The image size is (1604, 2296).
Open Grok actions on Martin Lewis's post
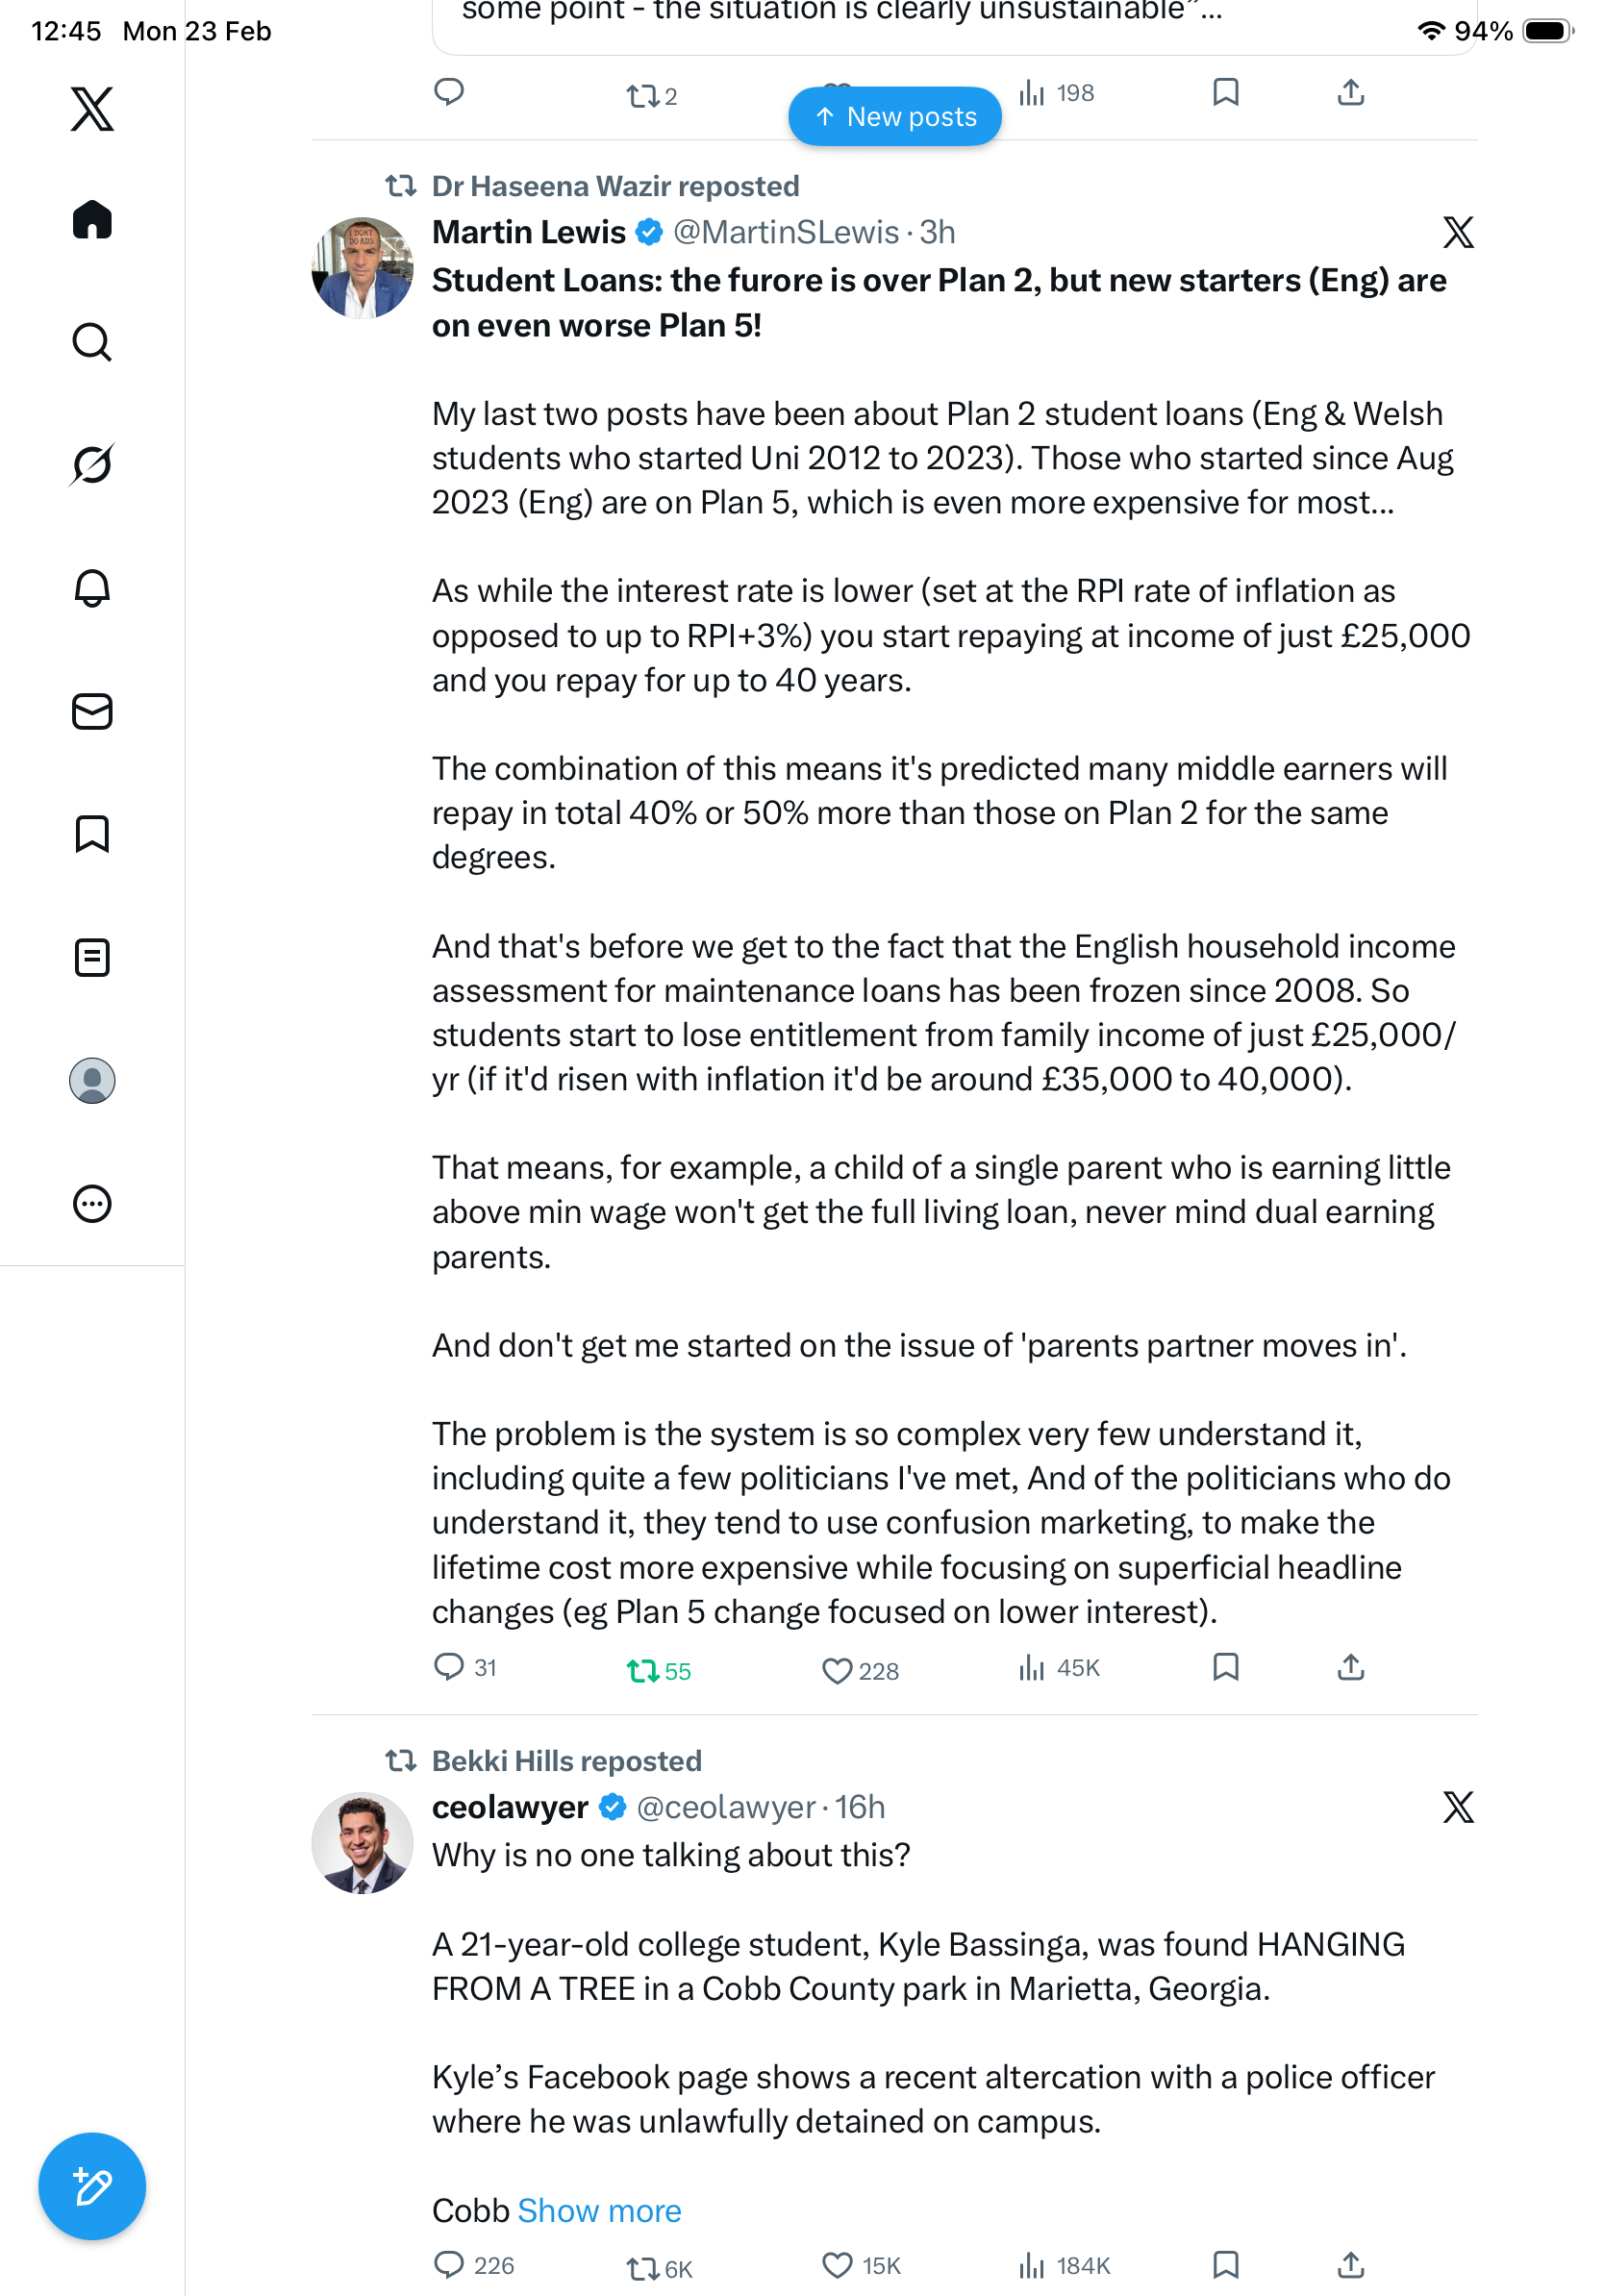pyautogui.click(x=1457, y=232)
